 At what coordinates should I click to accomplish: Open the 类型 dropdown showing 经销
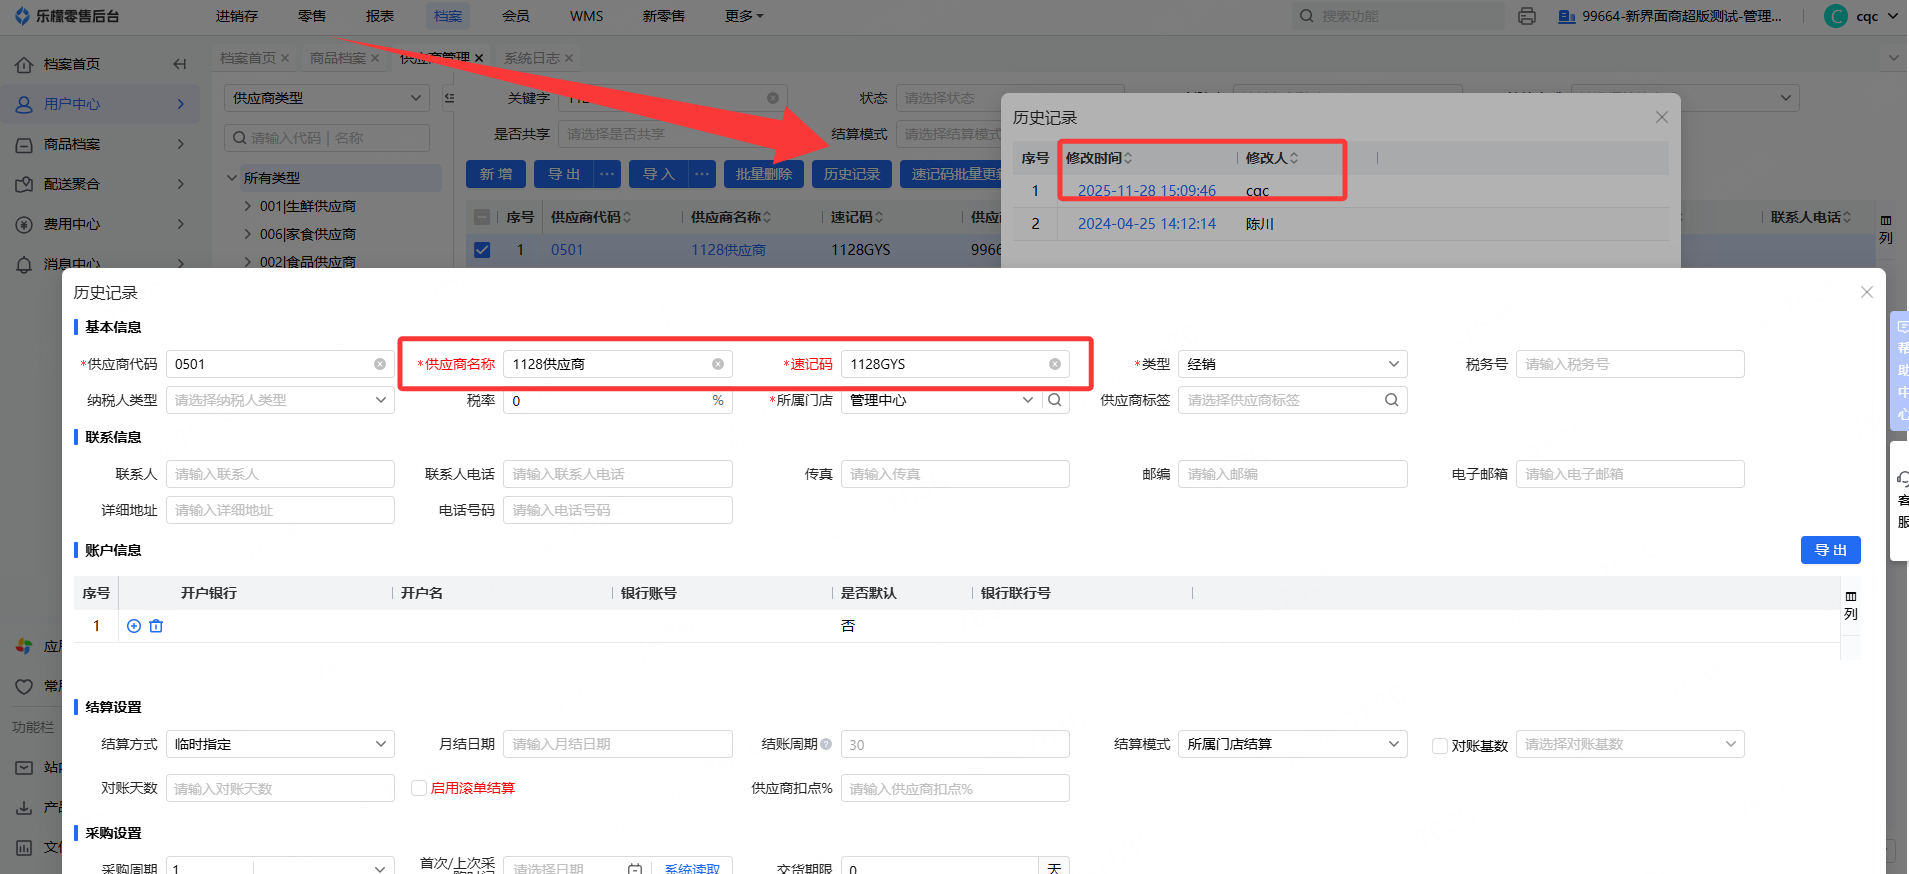[1292, 364]
